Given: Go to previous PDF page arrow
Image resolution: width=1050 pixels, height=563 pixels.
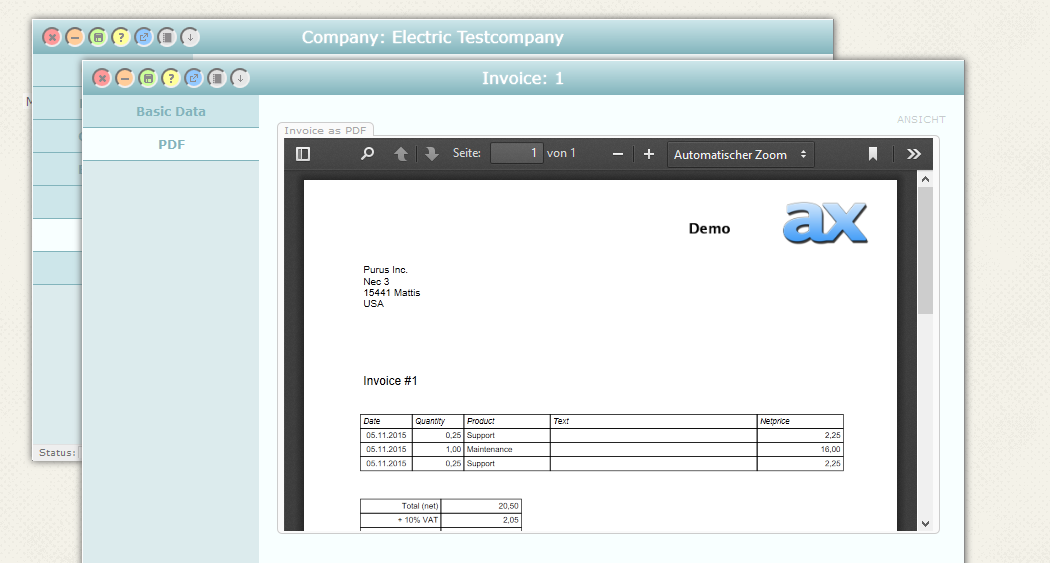Looking at the screenshot, I should click(401, 154).
